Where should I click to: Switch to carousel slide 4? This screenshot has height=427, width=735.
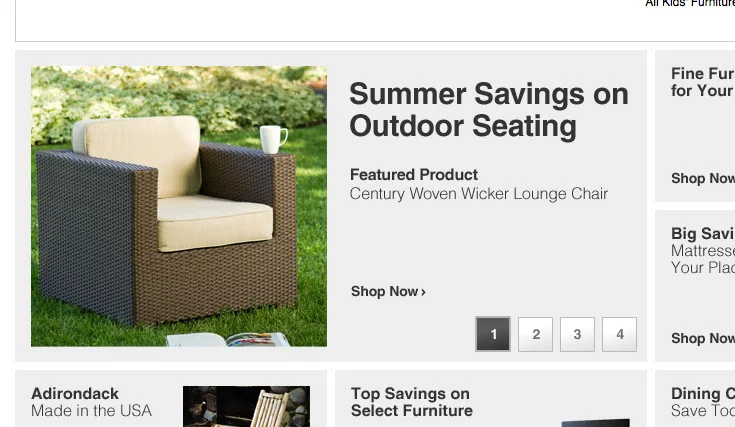[619, 334]
